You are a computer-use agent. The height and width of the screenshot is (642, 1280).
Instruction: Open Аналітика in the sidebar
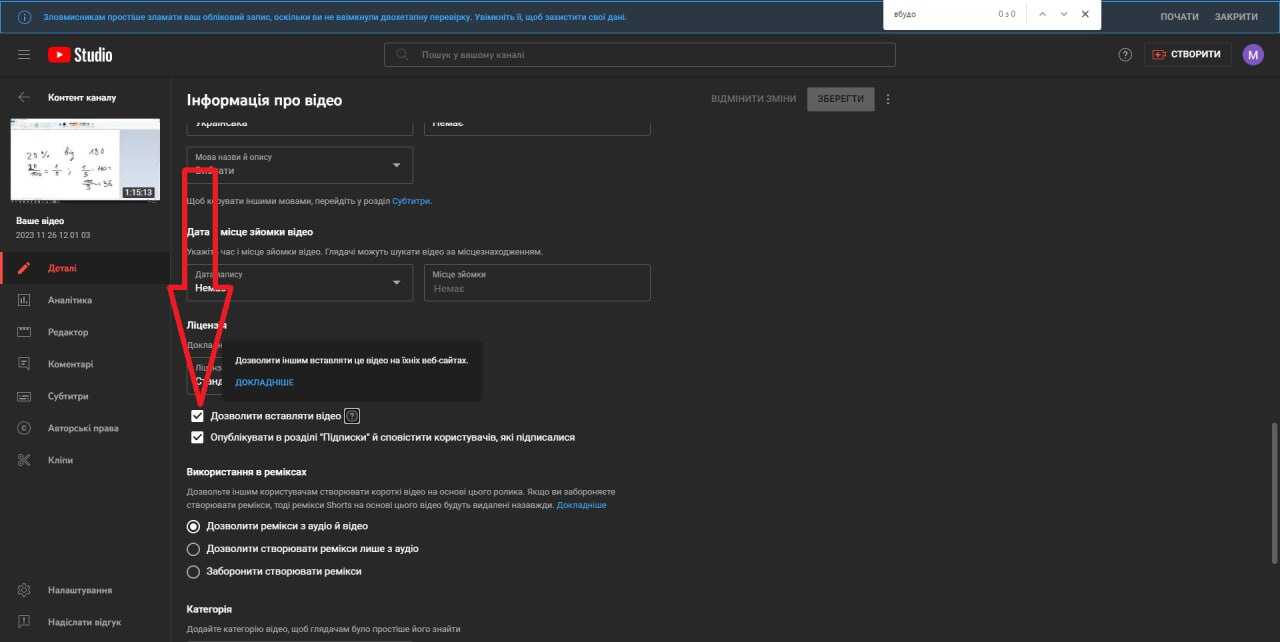70,300
